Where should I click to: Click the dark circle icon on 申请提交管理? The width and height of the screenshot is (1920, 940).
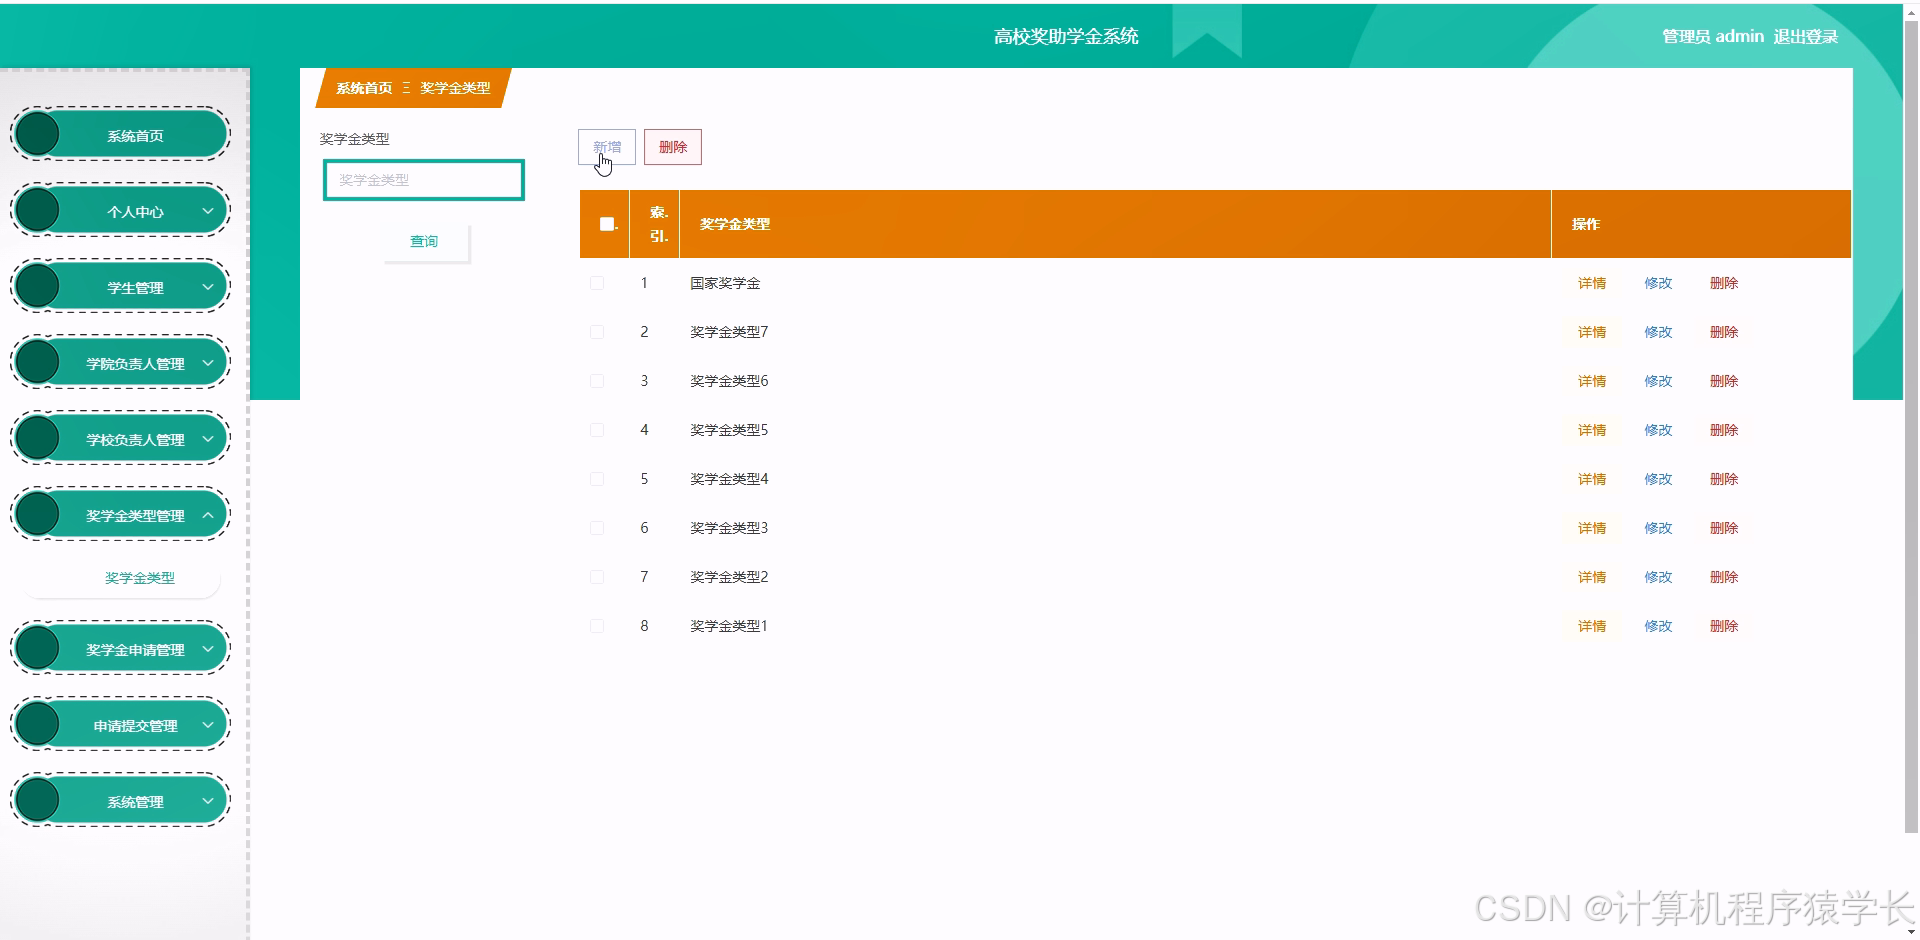coord(38,724)
